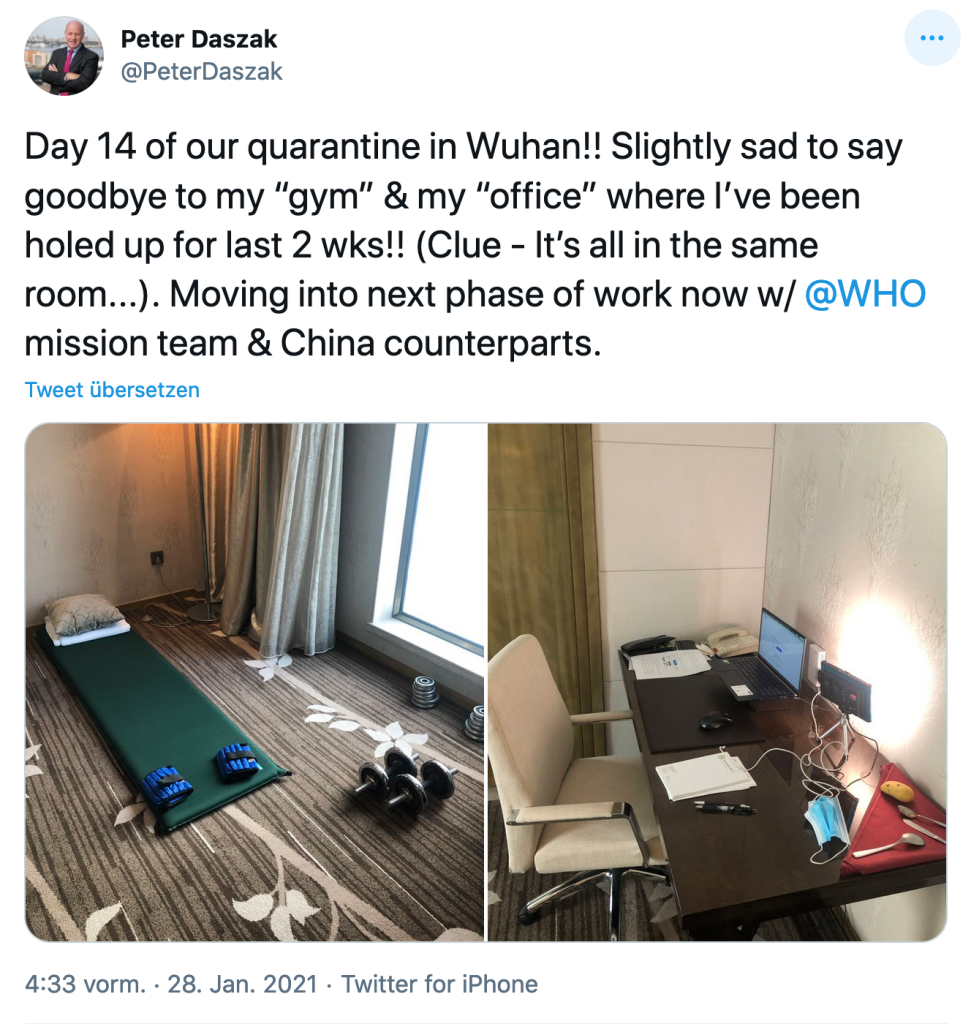Open Peter Daszak's profile picture
Image resolution: width=971 pixels, height=1024 pixels.
63,56
